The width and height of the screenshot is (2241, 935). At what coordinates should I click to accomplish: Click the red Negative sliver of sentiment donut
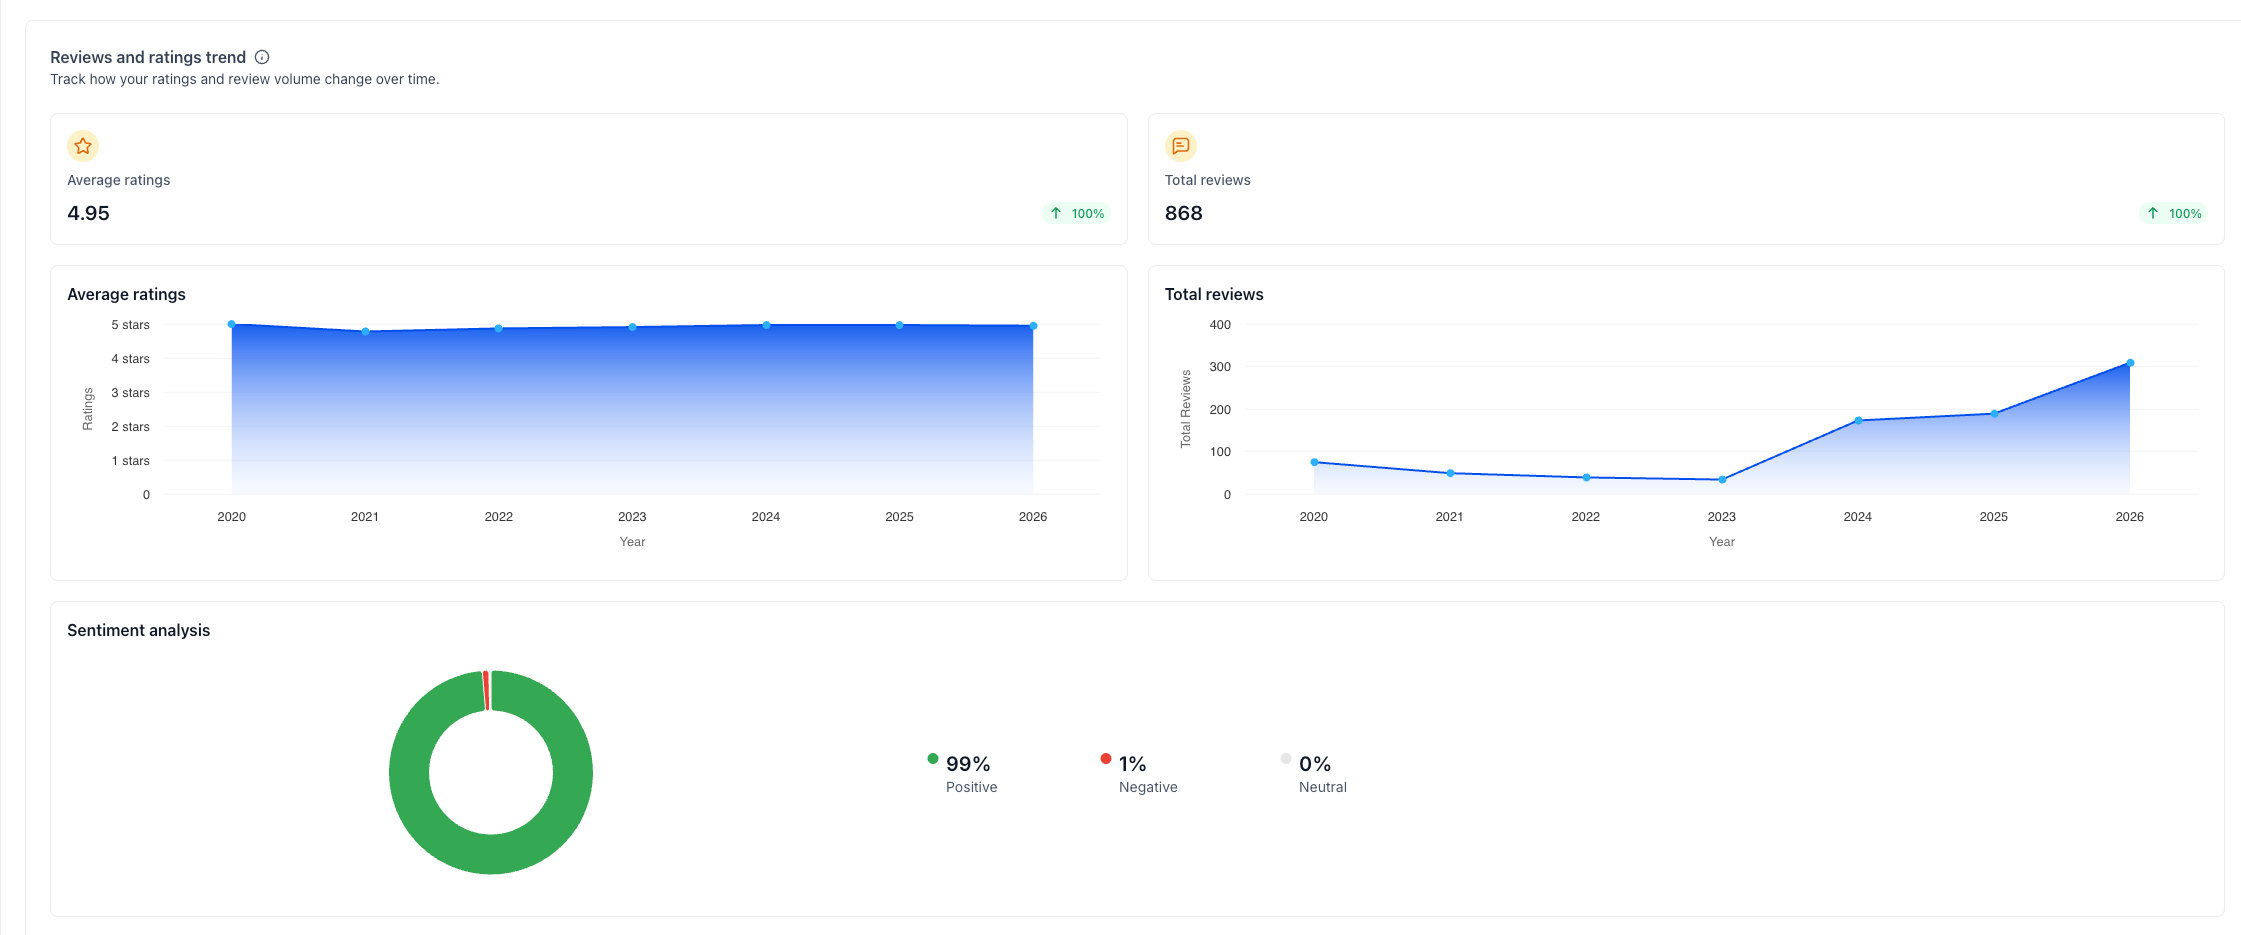coord(486,690)
